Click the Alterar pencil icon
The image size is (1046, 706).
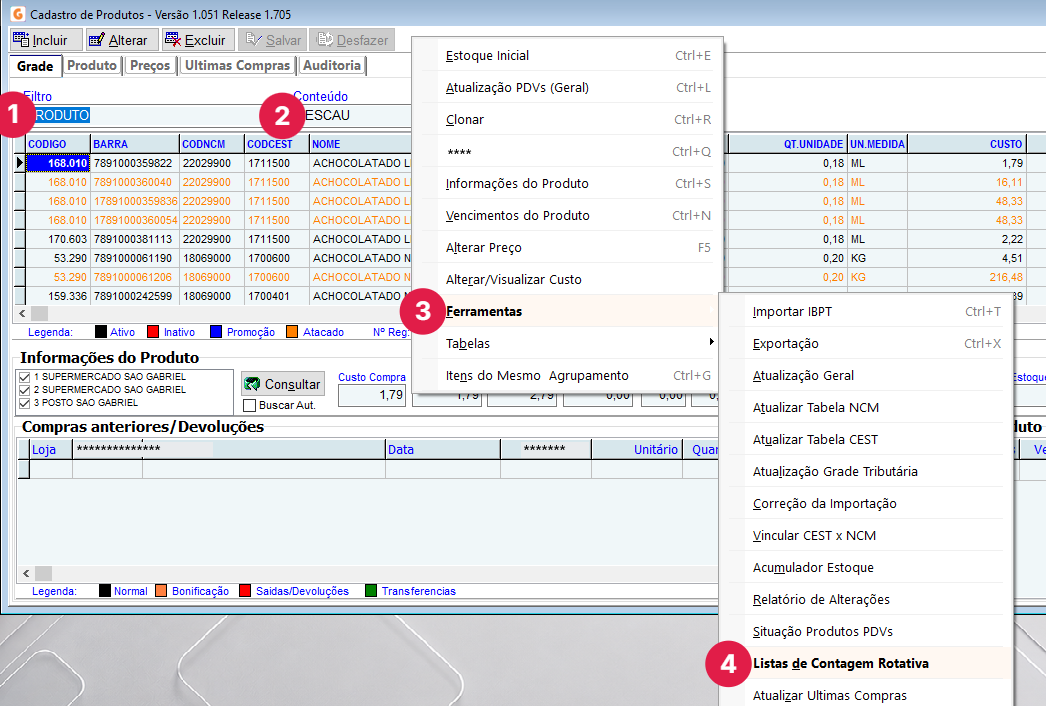[97, 40]
